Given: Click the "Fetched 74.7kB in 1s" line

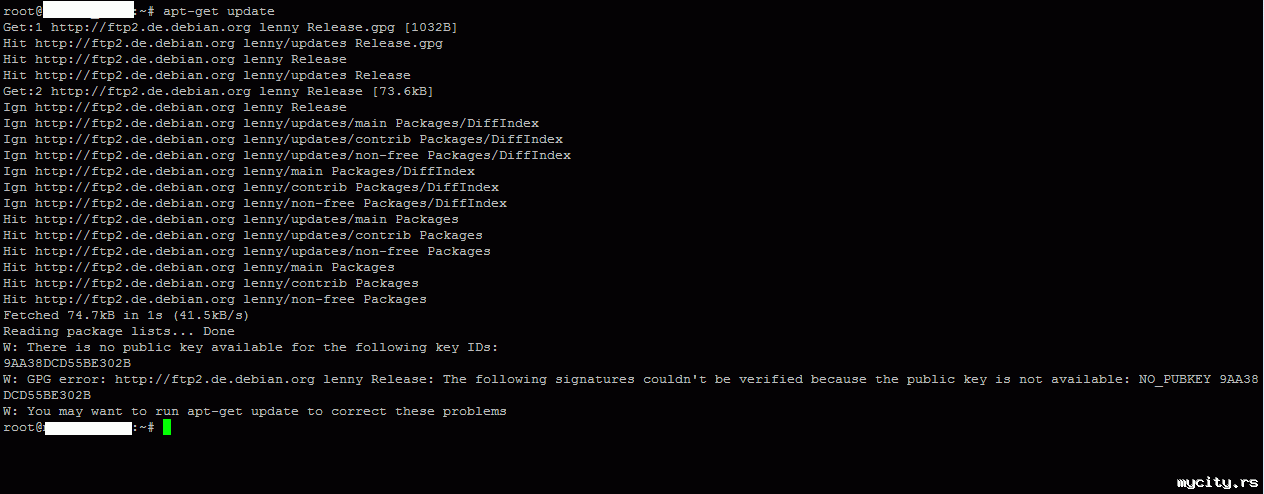Looking at the screenshot, I should pos(126,315).
